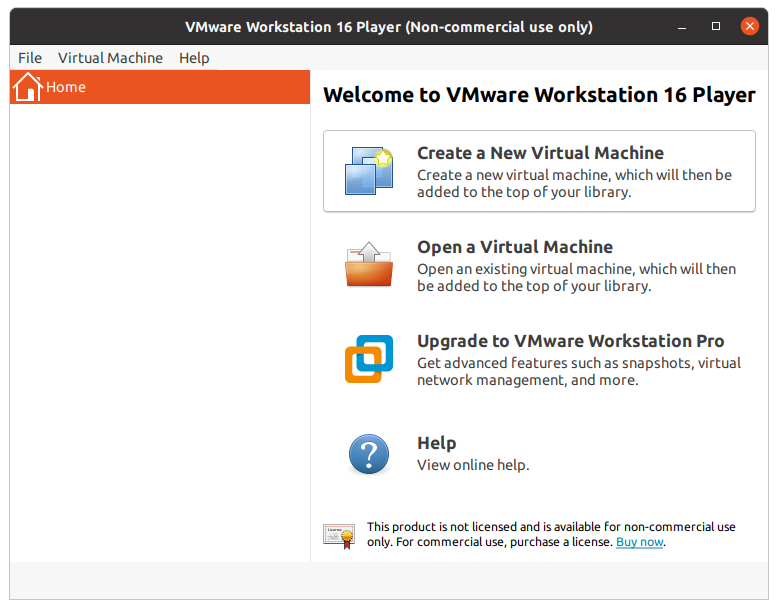Click the VMware Workstation Pro logo icon

point(369,359)
